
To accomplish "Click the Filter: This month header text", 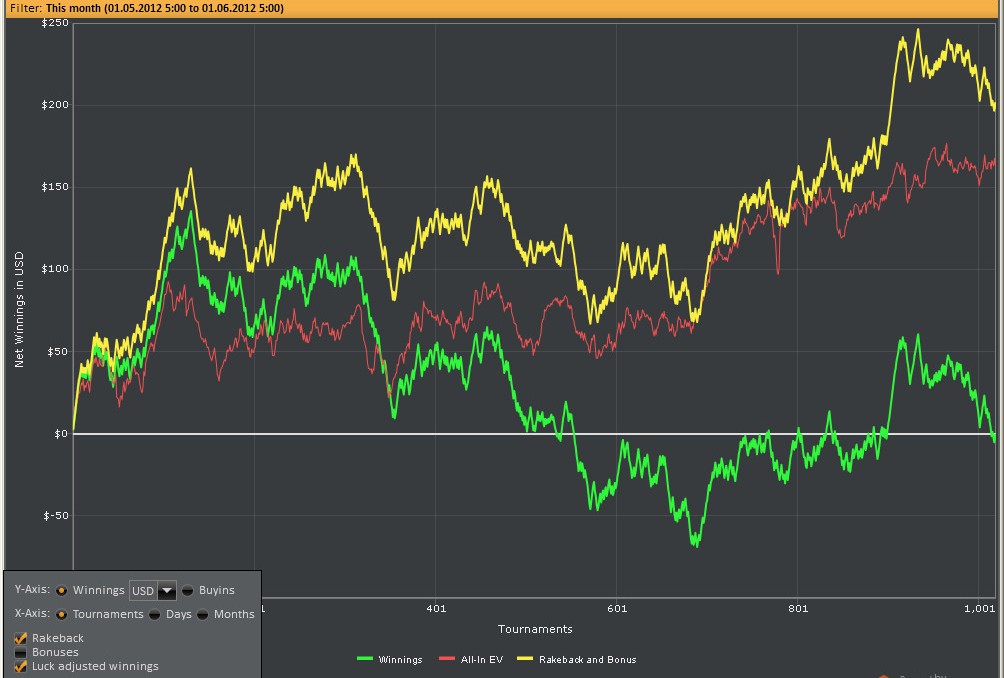I will point(147,8).
